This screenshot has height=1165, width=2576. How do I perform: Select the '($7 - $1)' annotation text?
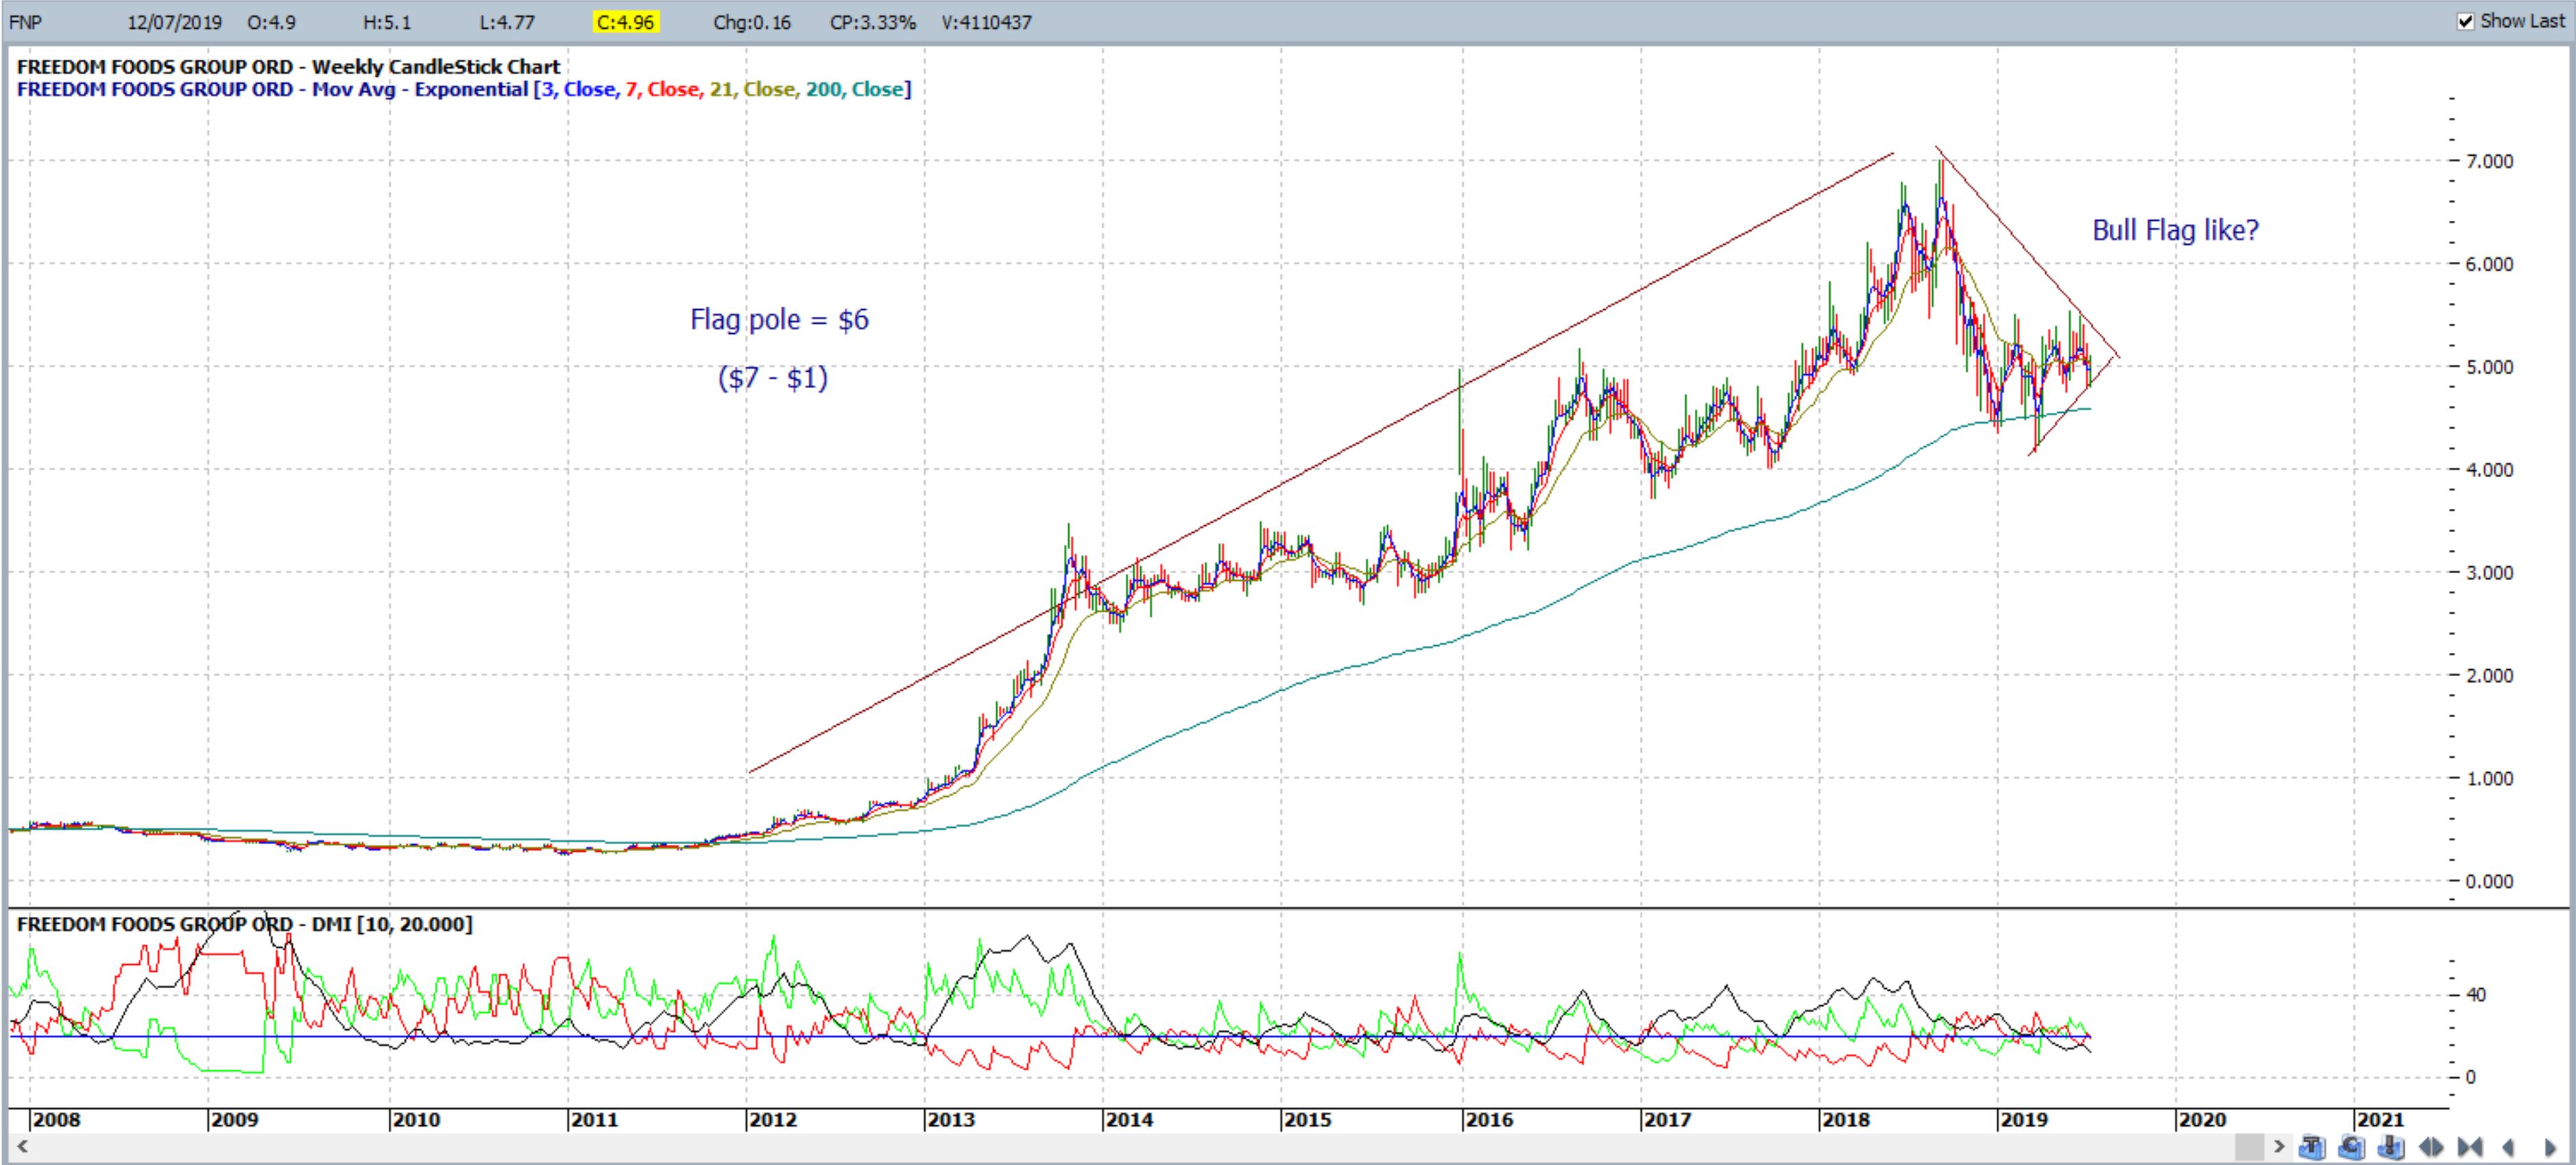point(773,378)
